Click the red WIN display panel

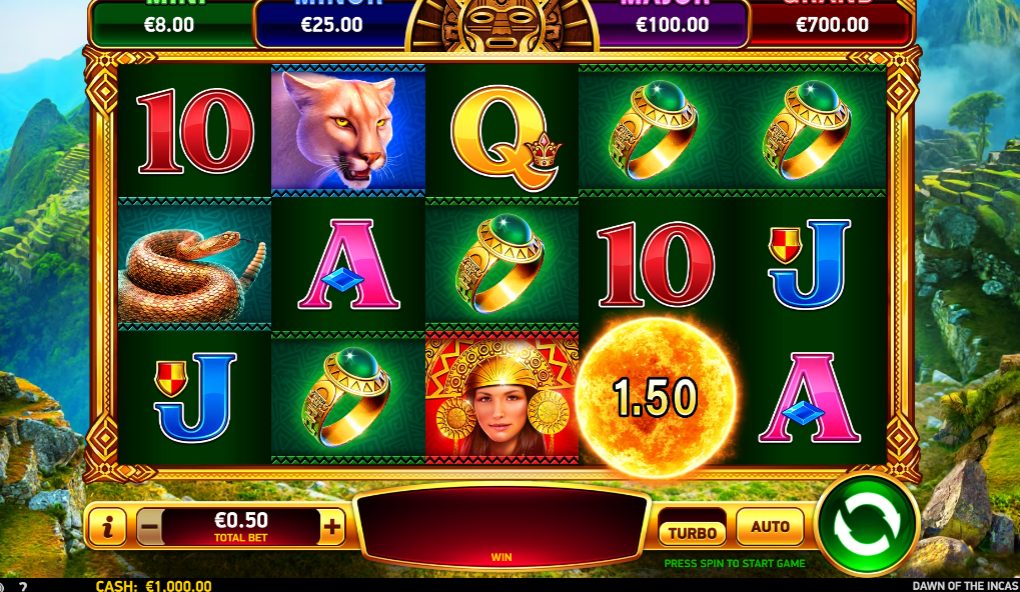502,528
